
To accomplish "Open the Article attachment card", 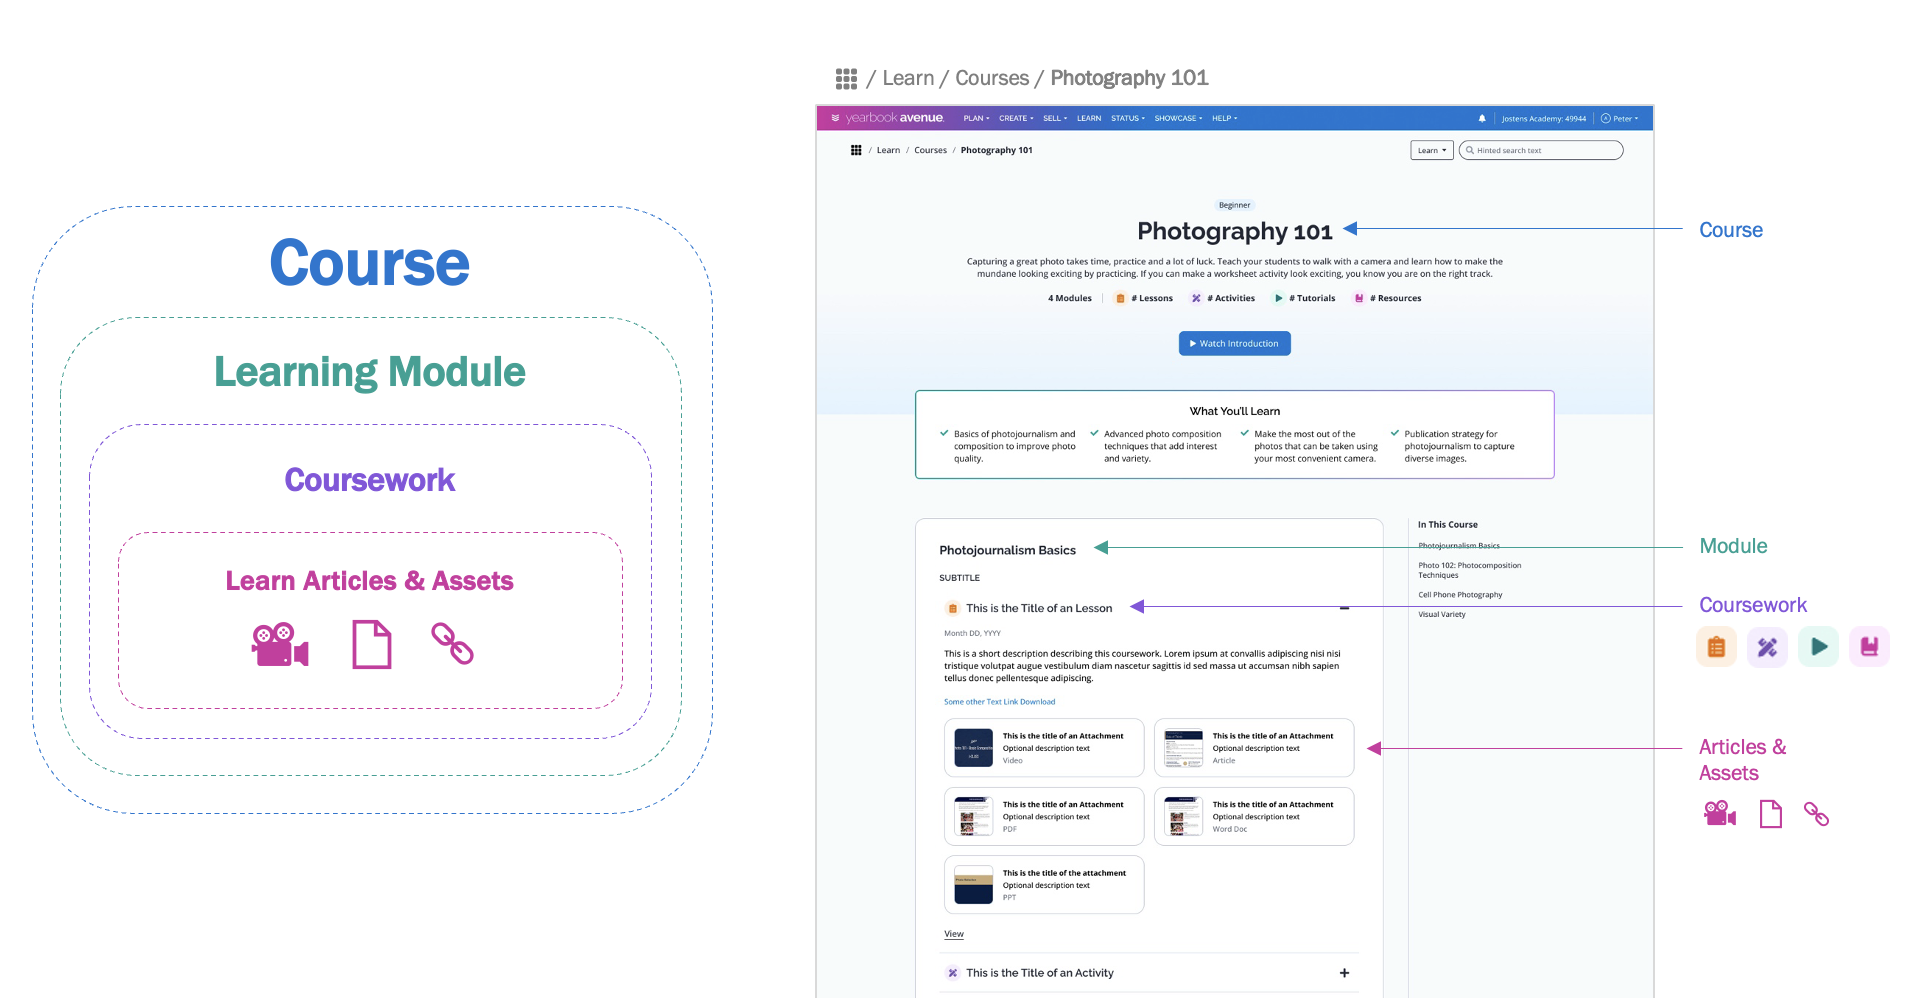I will tap(1254, 747).
